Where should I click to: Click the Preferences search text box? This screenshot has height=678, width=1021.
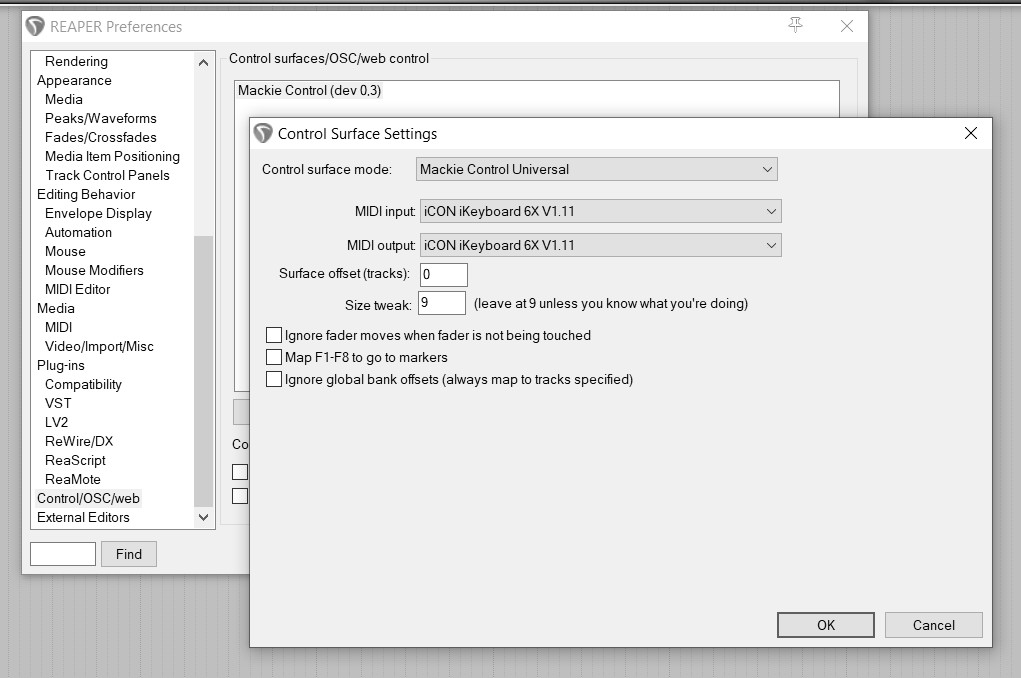click(x=63, y=554)
